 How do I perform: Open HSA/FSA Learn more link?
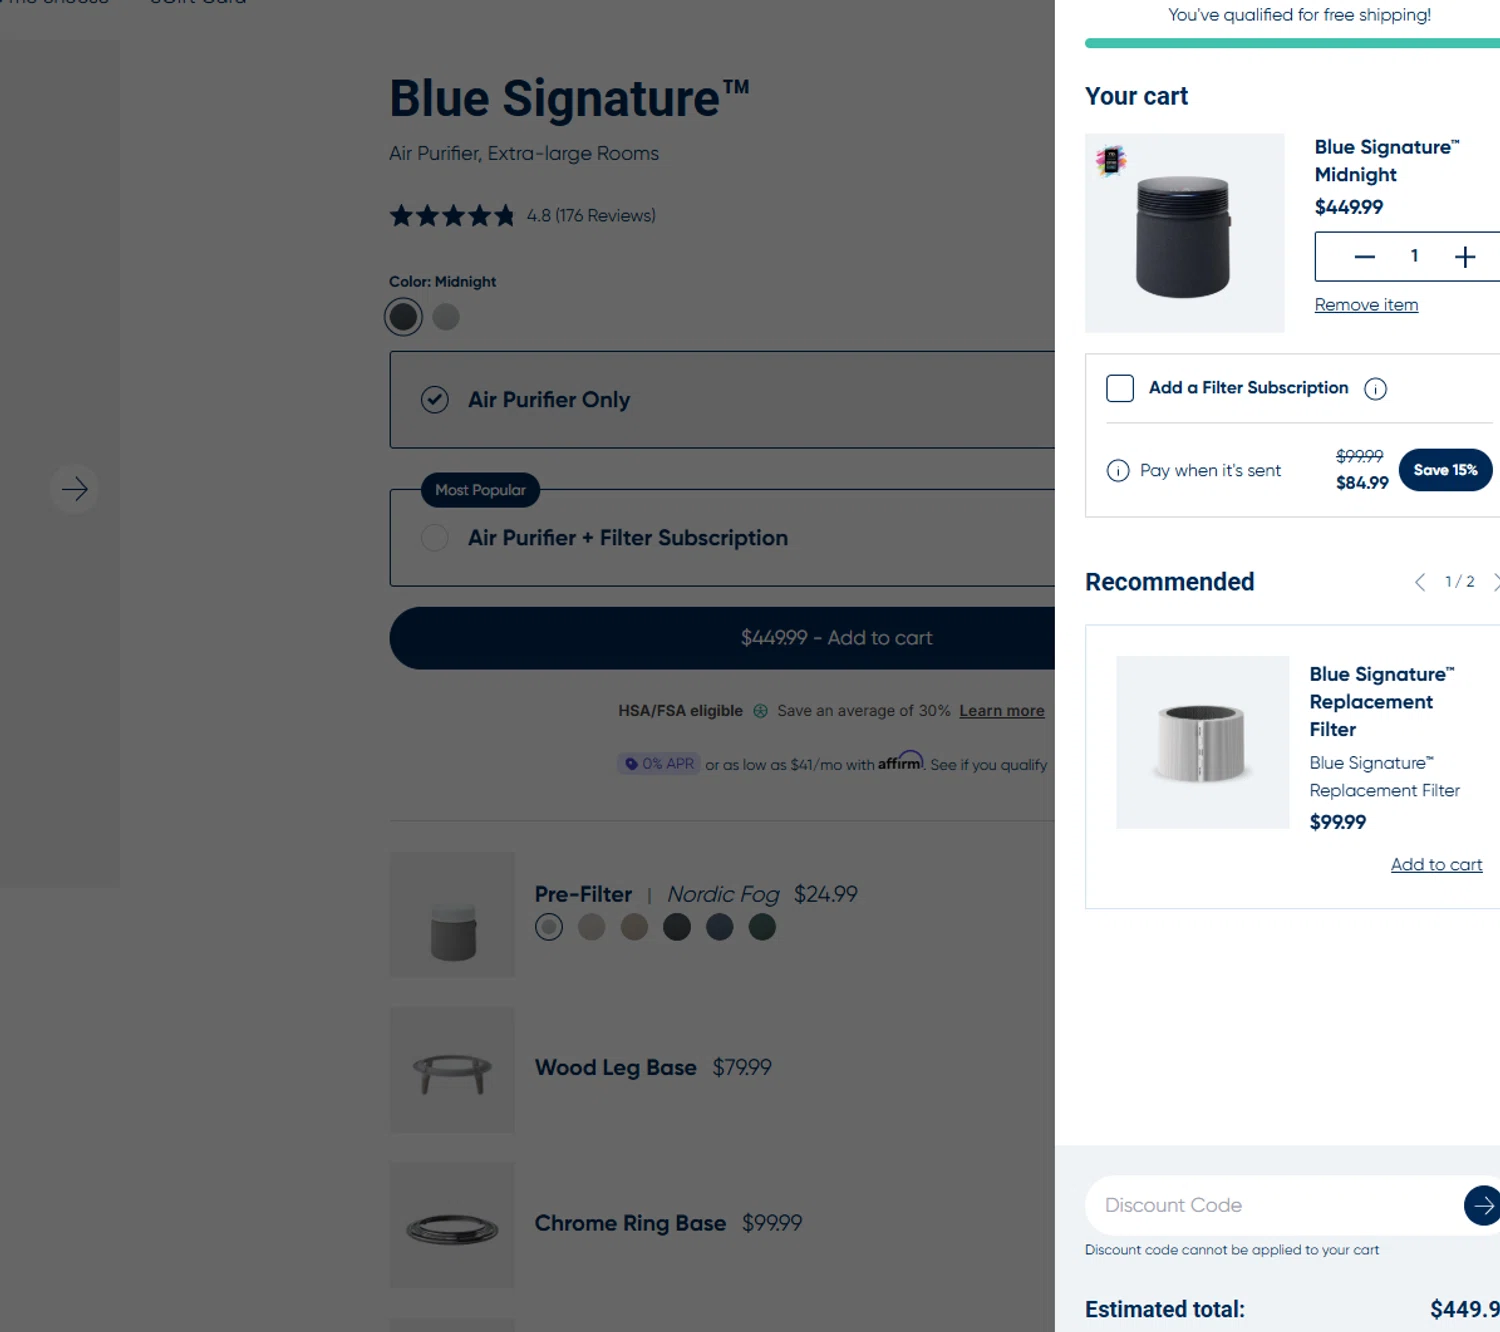tap(1002, 711)
